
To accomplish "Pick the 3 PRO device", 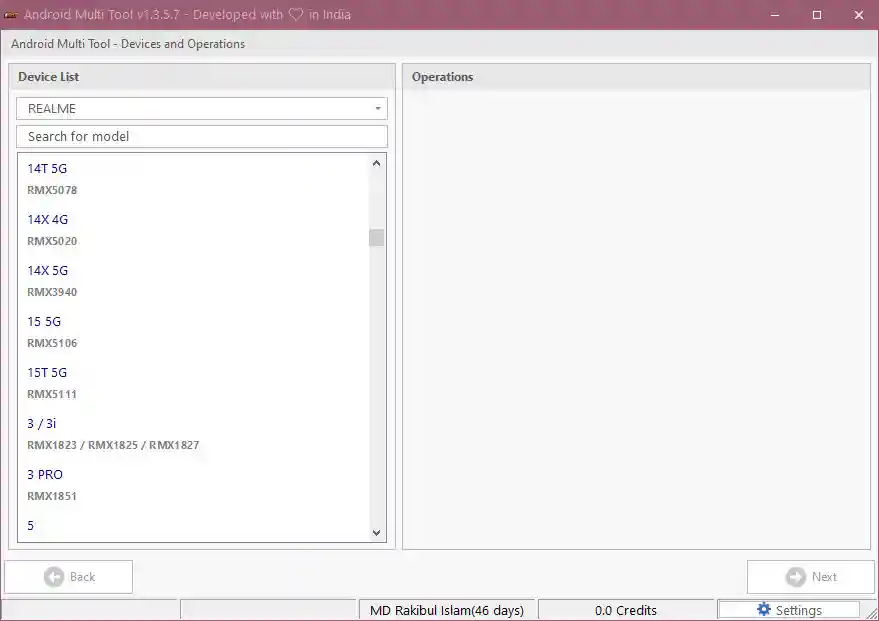I will click(45, 475).
